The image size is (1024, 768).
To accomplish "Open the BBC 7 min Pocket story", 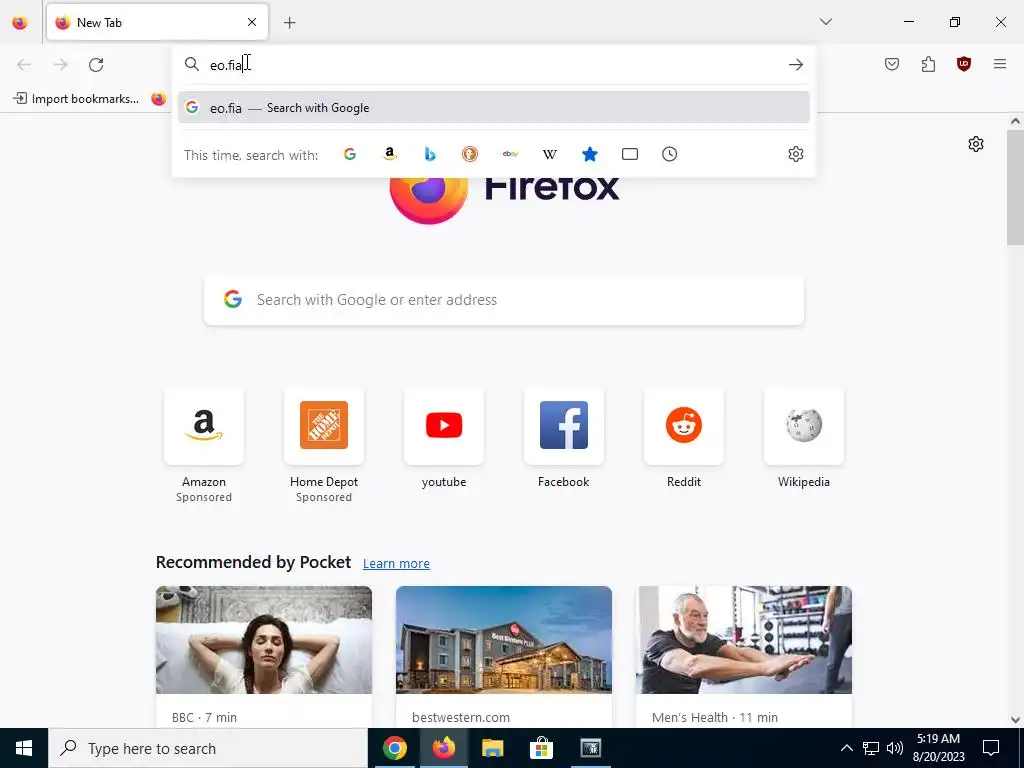I will (x=264, y=656).
